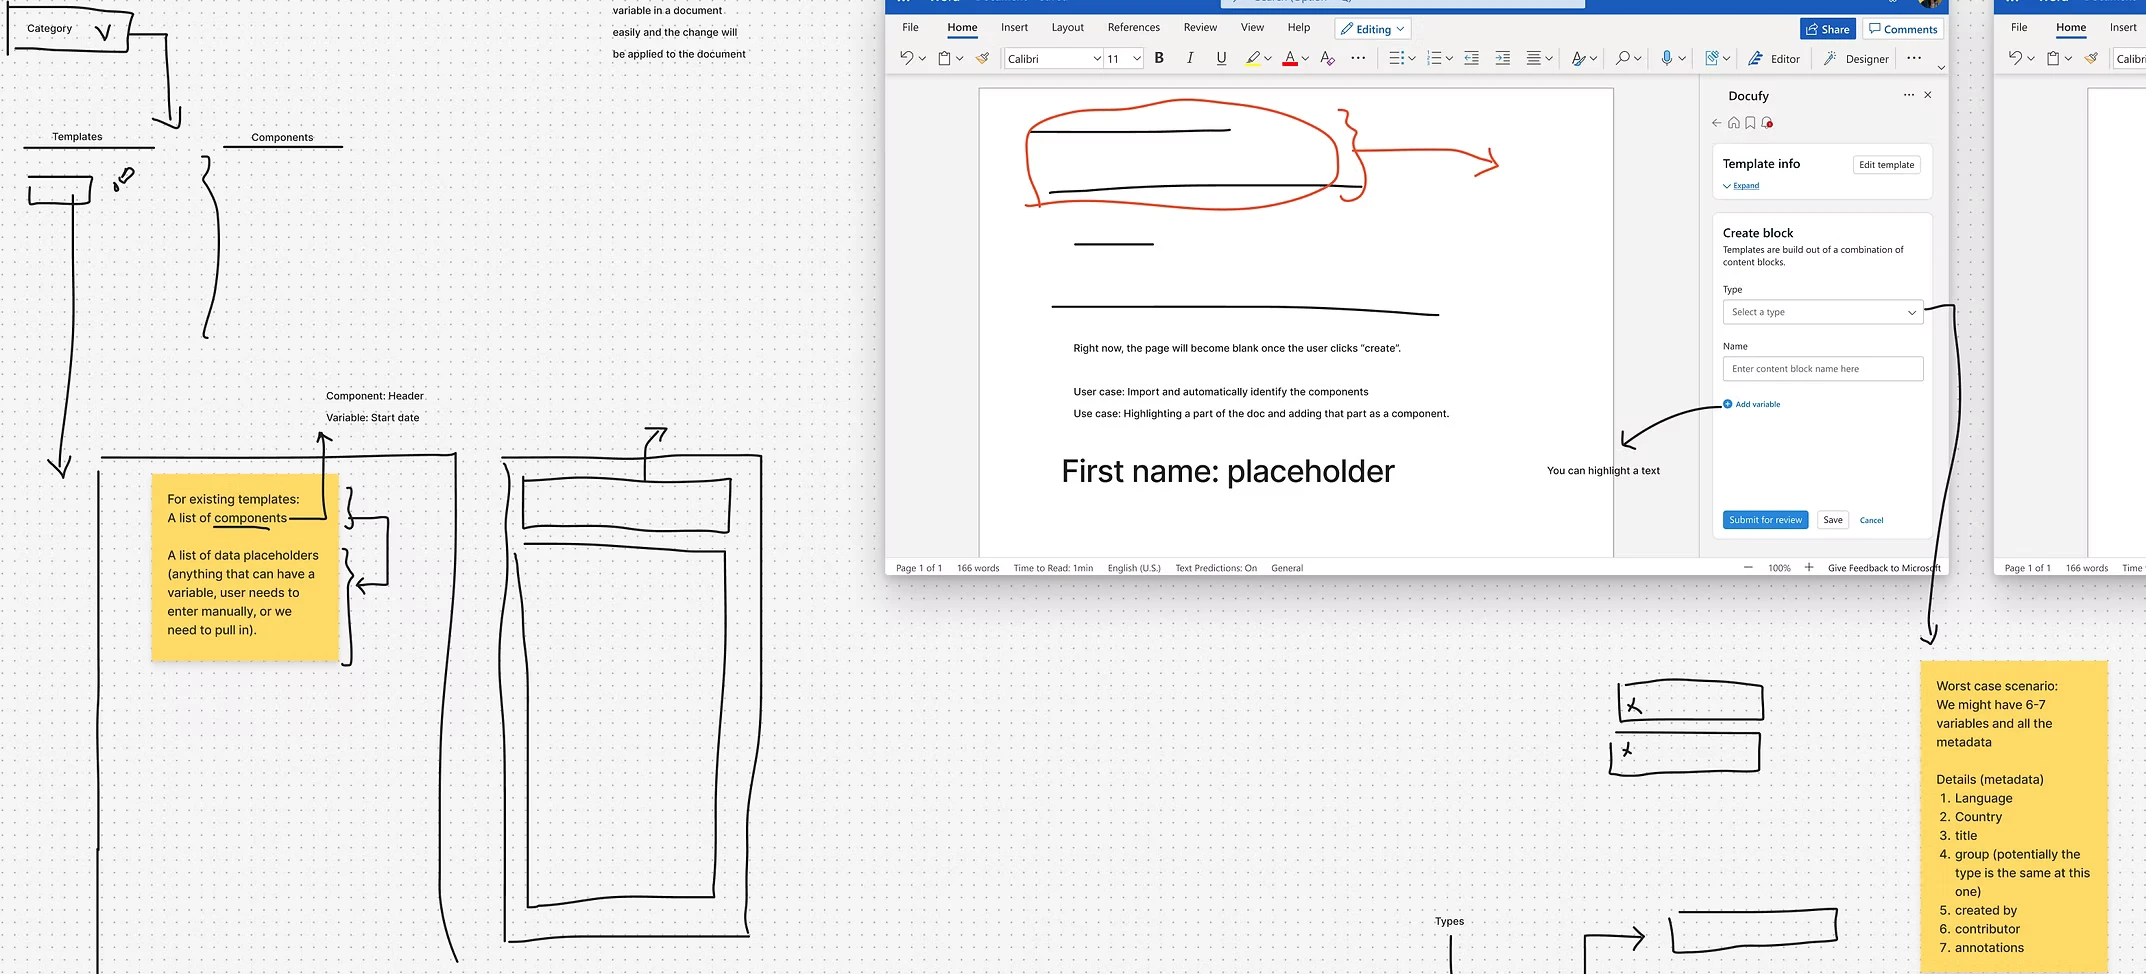Viewport: 2146px width, 974px height.
Task: Click the Docufy home icon
Action: coord(1733,123)
